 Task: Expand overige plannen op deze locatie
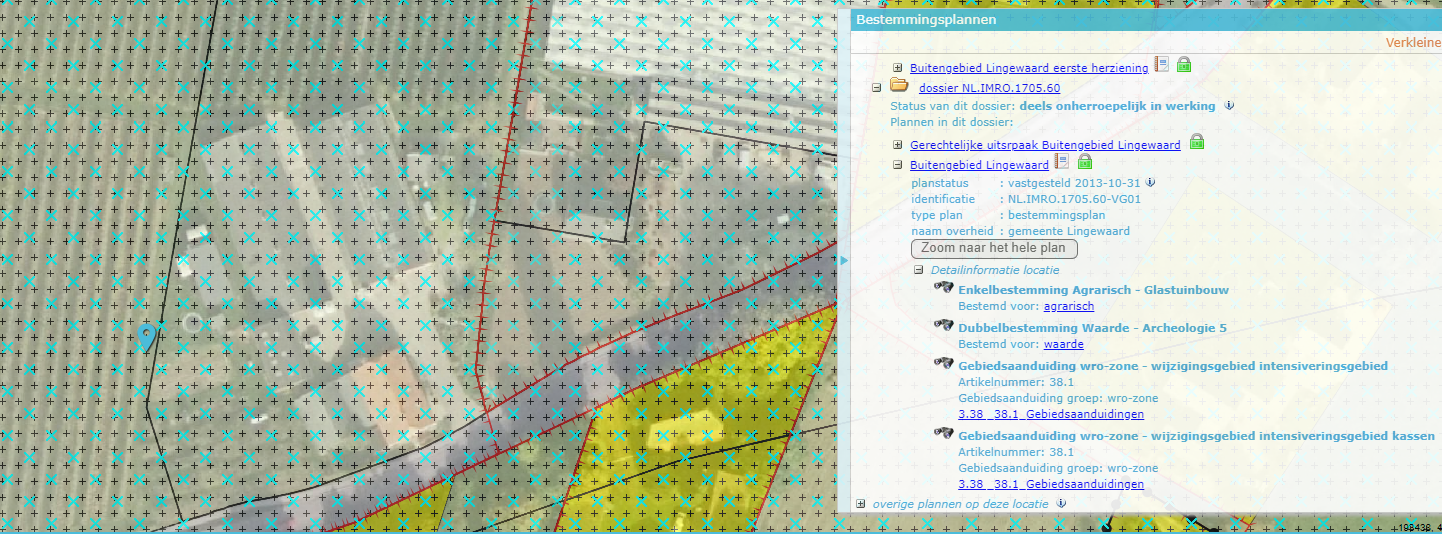click(x=862, y=504)
